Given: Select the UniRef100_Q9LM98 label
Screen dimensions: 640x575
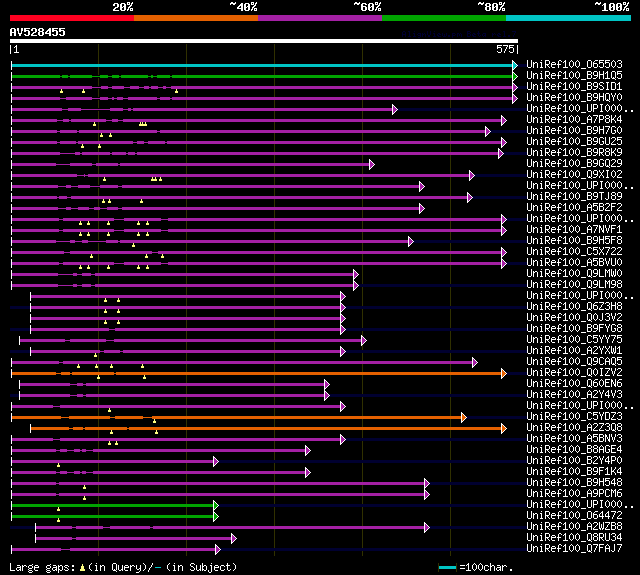Looking at the screenshot, I should 574,285.
